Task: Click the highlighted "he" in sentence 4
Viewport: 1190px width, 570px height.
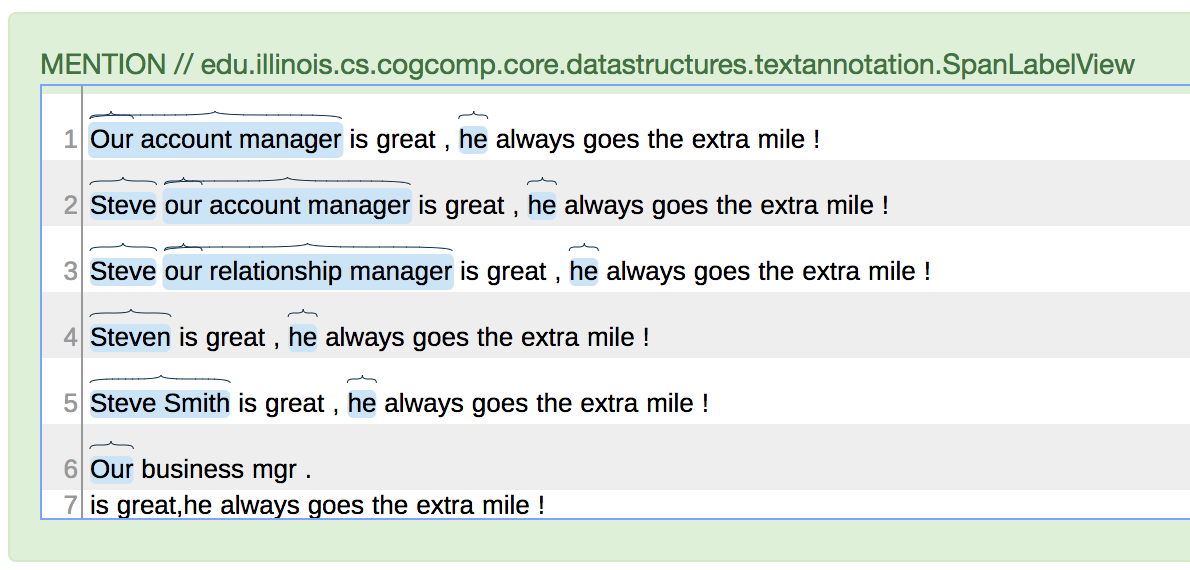Action: tap(303, 338)
